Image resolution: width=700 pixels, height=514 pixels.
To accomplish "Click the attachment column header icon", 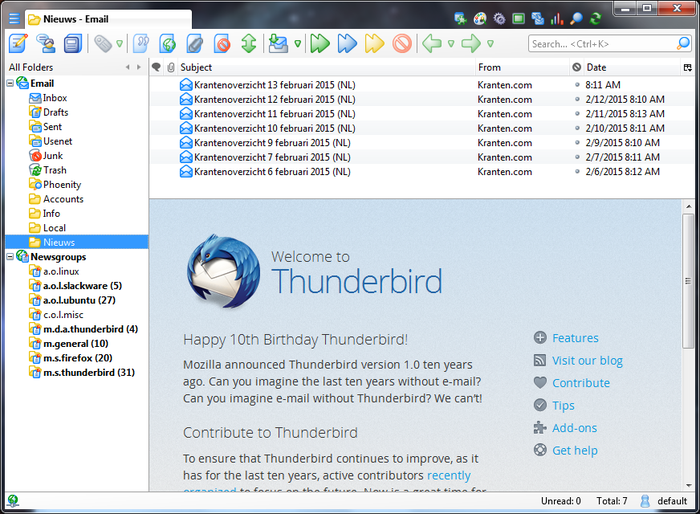I will click(171, 67).
